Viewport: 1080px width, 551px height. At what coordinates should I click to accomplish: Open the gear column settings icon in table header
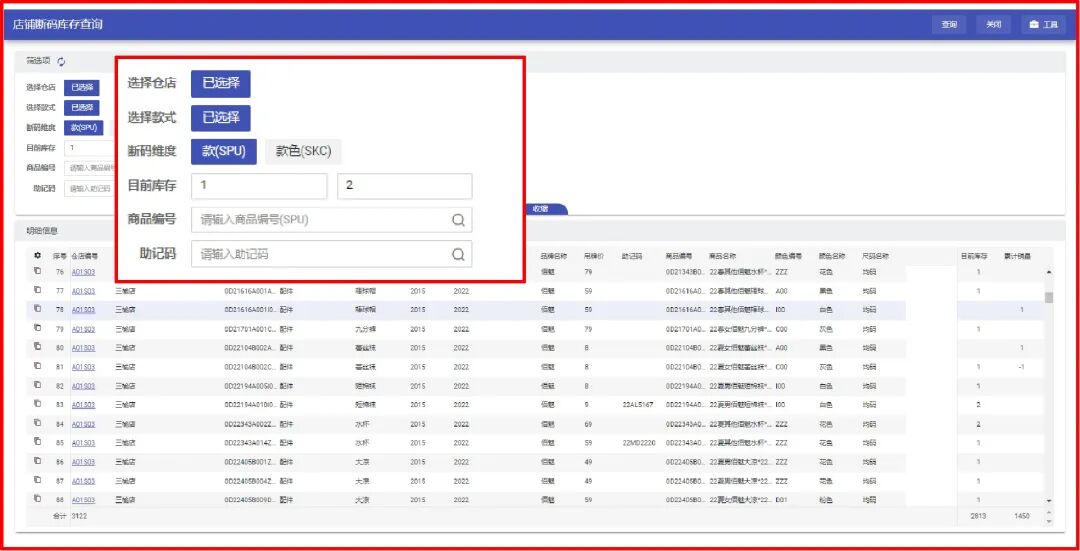tap(38, 256)
